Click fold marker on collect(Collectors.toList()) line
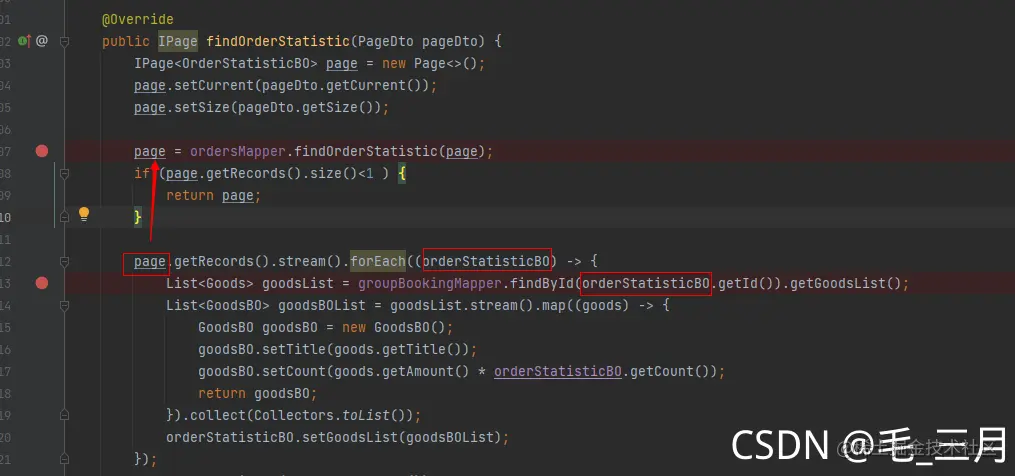This screenshot has height=476, width=1015. [64, 415]
